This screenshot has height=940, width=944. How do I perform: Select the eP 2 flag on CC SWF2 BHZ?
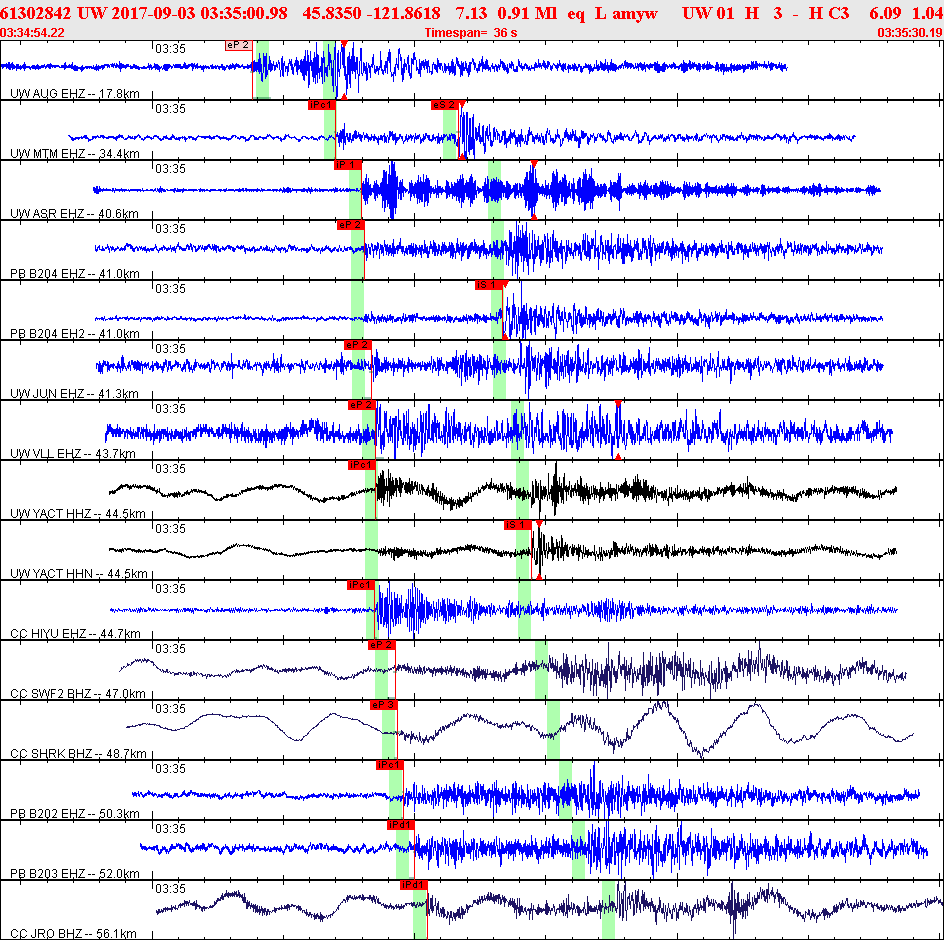382,646
